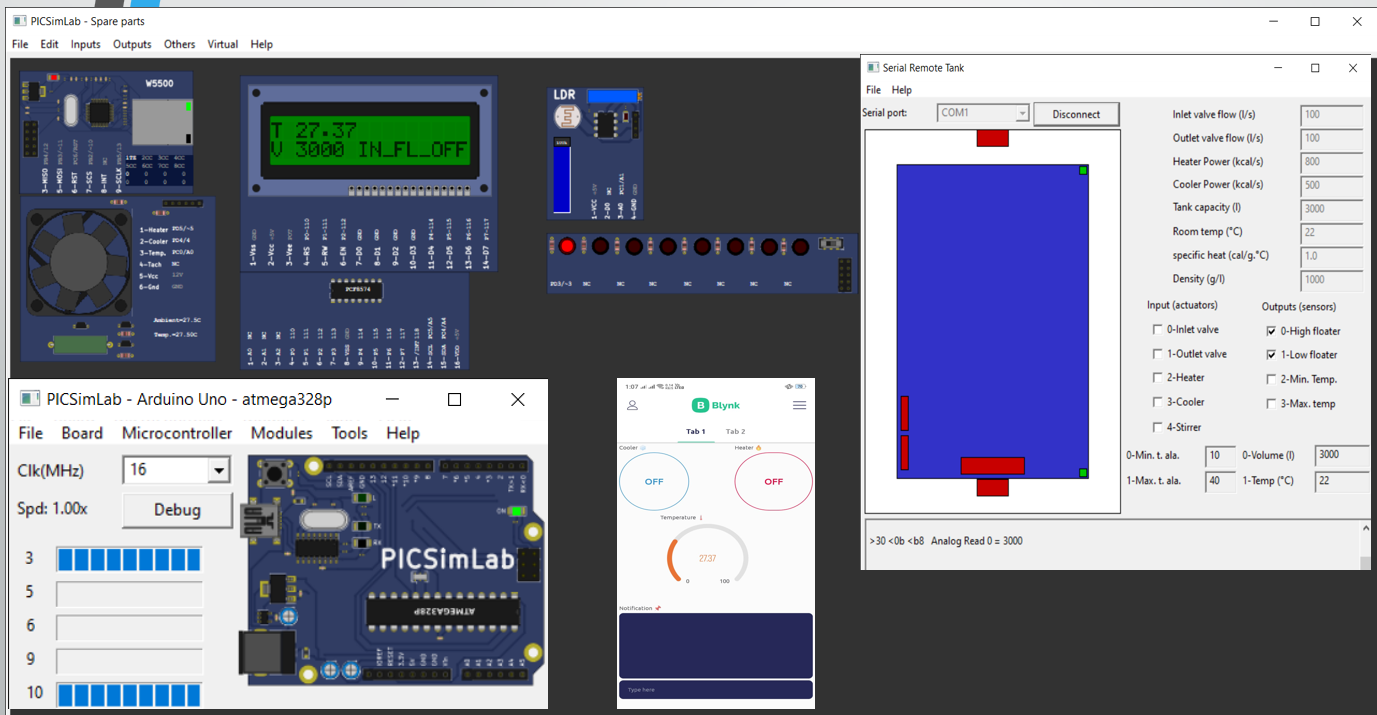This screenshot has width=1377, height=715.
Task: Open the Modules menu in Arduino Uno window
Action: [281, 433]
